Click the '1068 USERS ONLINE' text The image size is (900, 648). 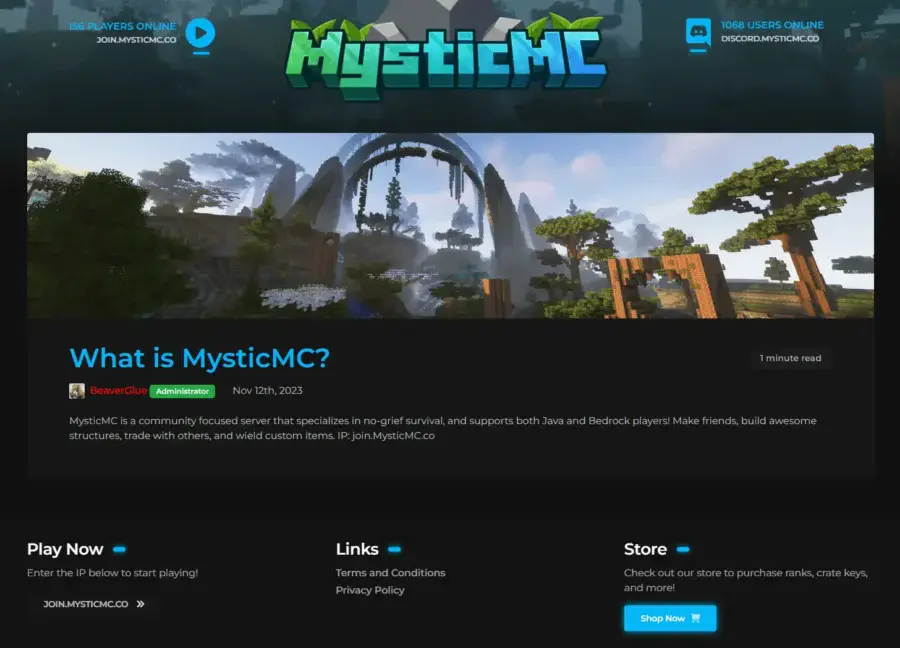[x=772, y=25]
